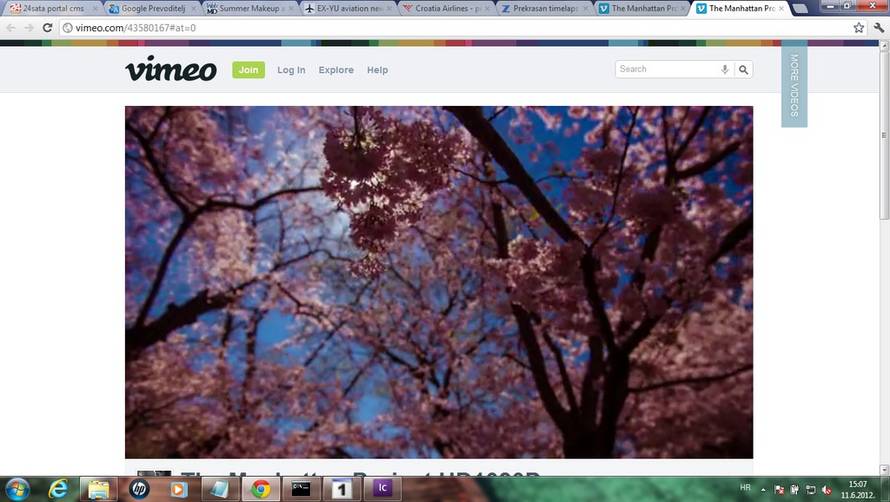Go back with browser back arrow
890x502 pixels.
click(x=11, y=27)
